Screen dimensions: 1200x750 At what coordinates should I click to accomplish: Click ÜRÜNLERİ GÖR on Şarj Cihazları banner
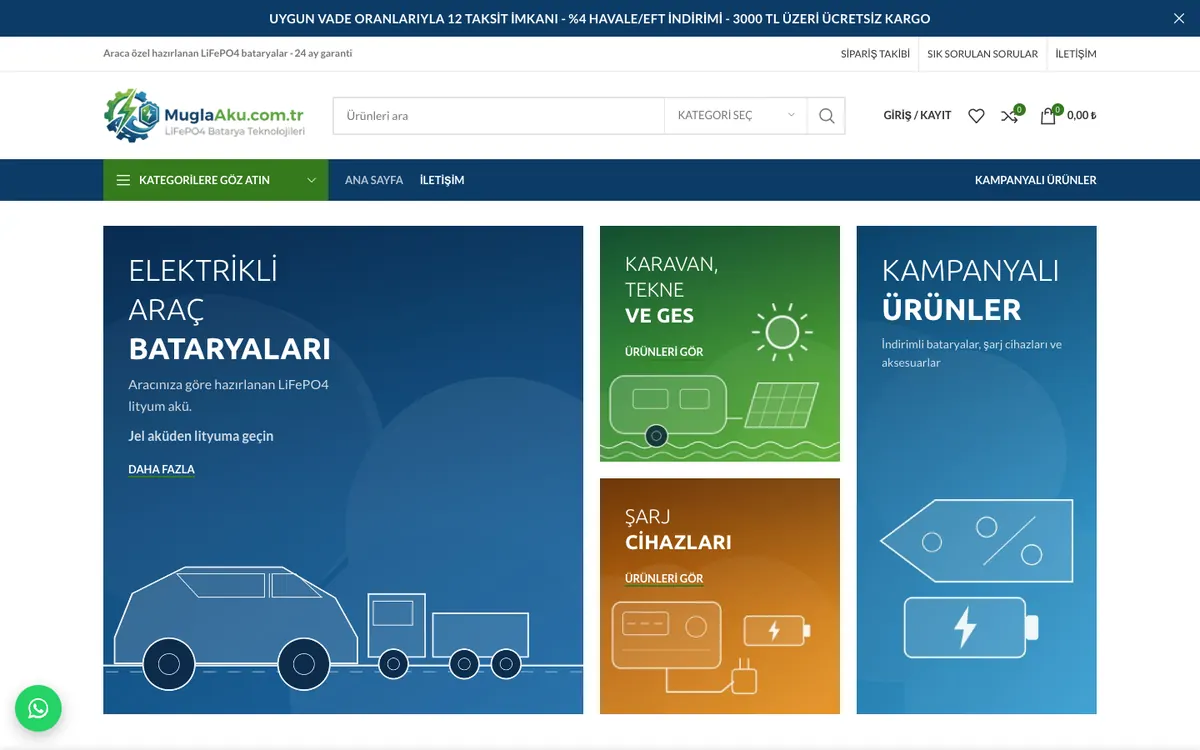pyautogui.click(x=664, y=578)
